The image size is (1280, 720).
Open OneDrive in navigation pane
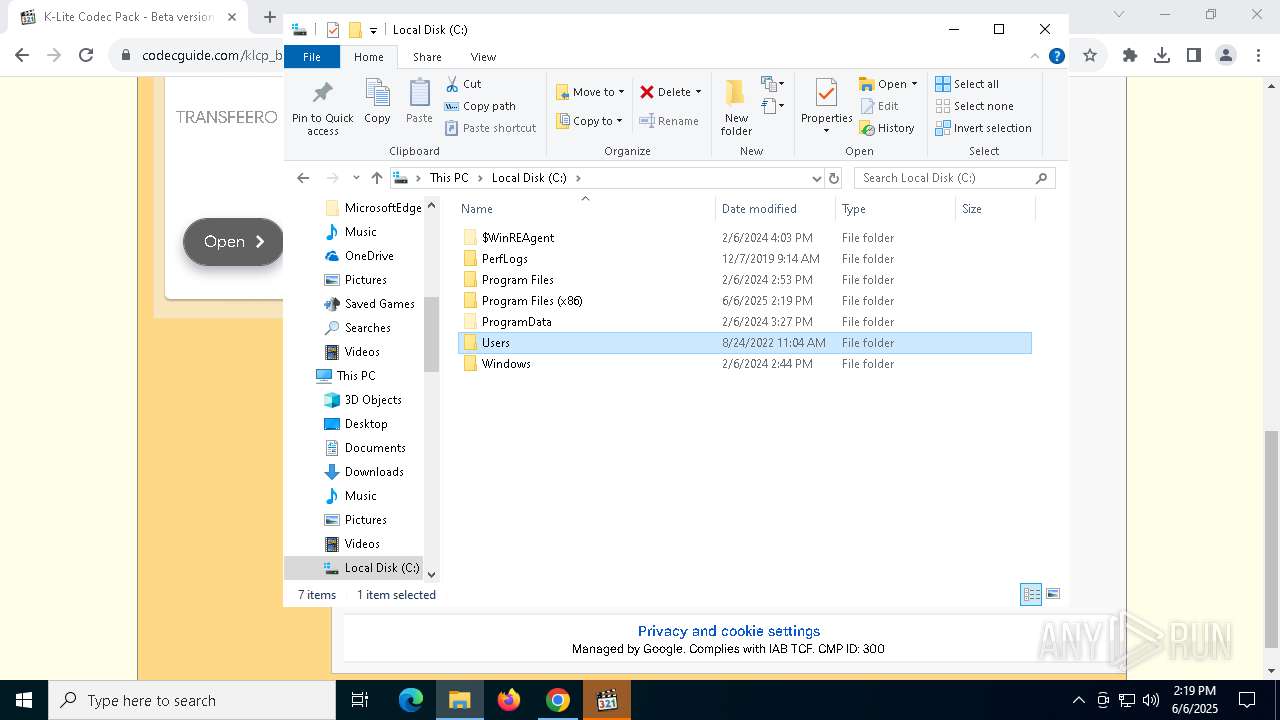(x=369, y=256)
